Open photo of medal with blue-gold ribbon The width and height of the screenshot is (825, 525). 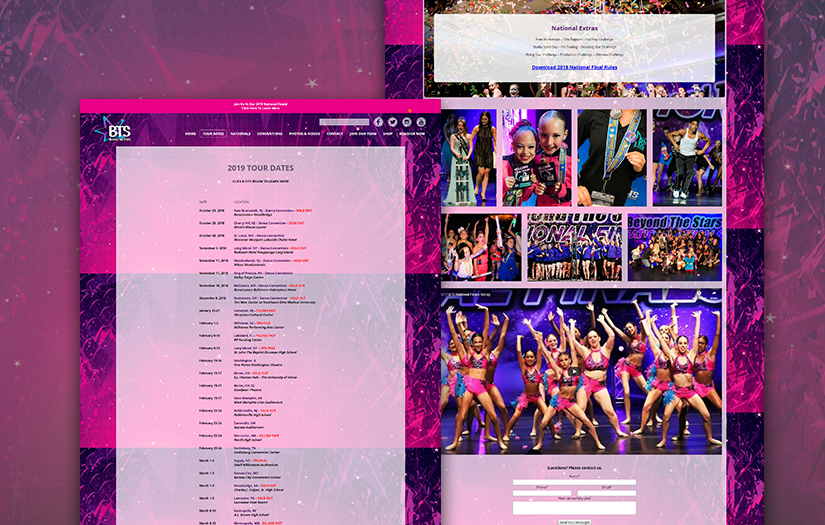612,157
